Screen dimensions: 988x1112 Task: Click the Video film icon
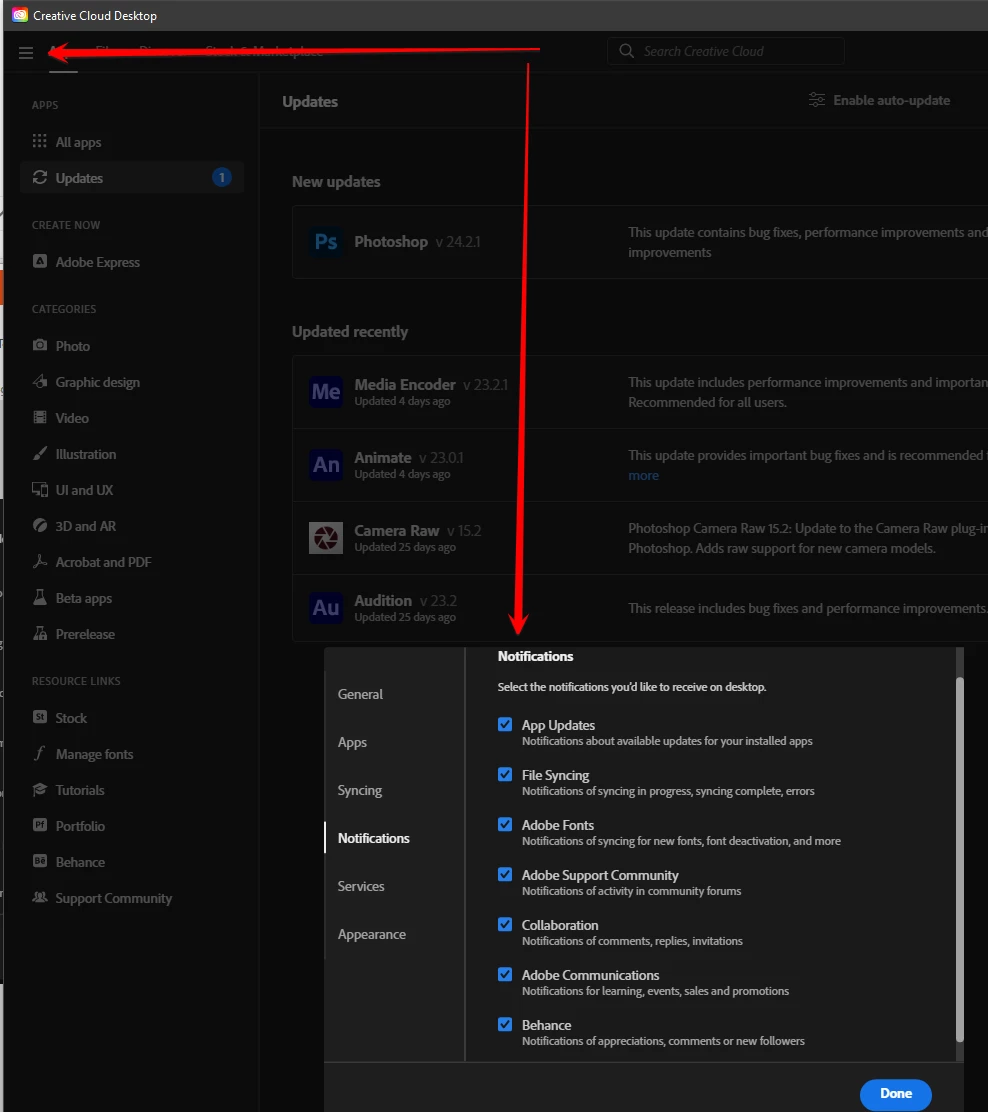pyautogui.click(x=40, y=417)
